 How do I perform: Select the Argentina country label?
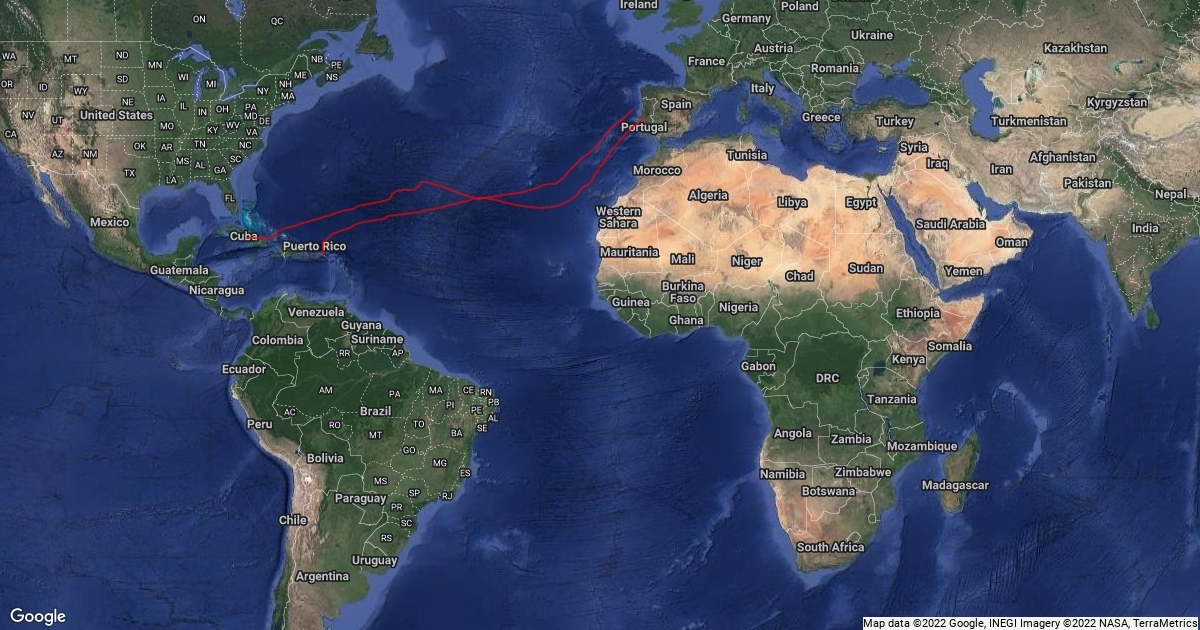[322, 576]
